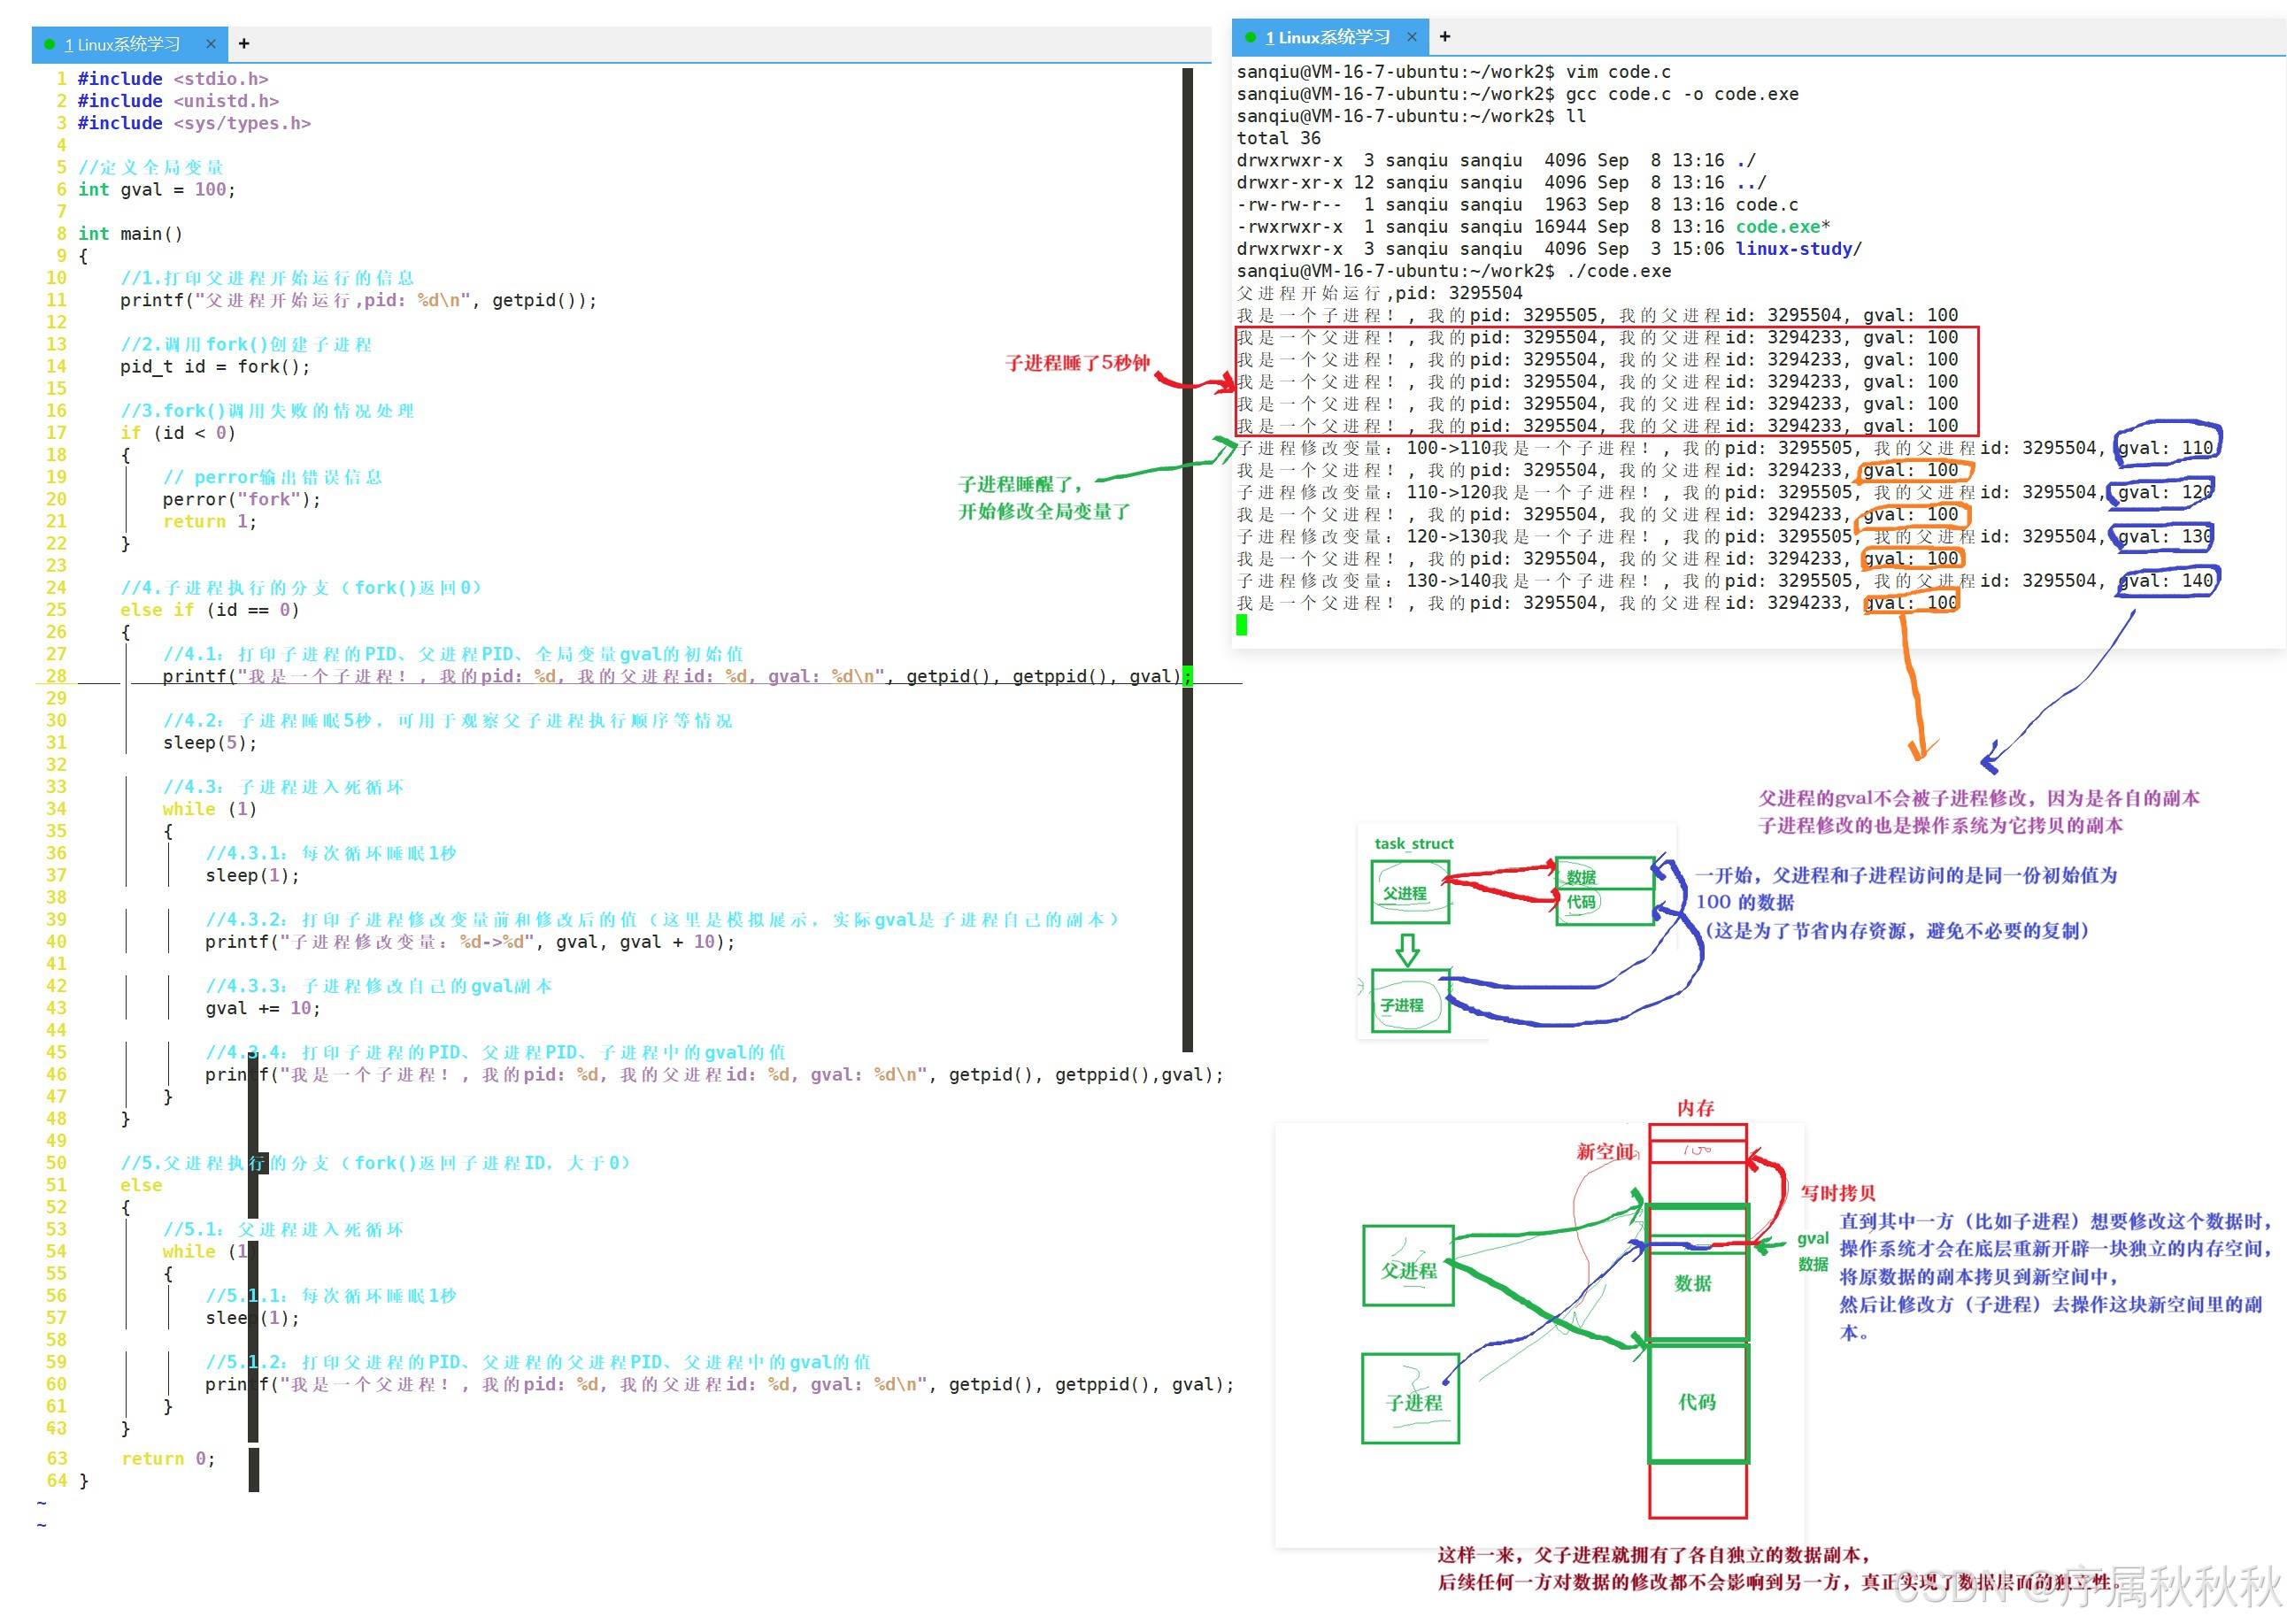Close the right Linux系统学习 terminal tab
This screenshot has height=1624, width=2287.
coord(1411,37)
